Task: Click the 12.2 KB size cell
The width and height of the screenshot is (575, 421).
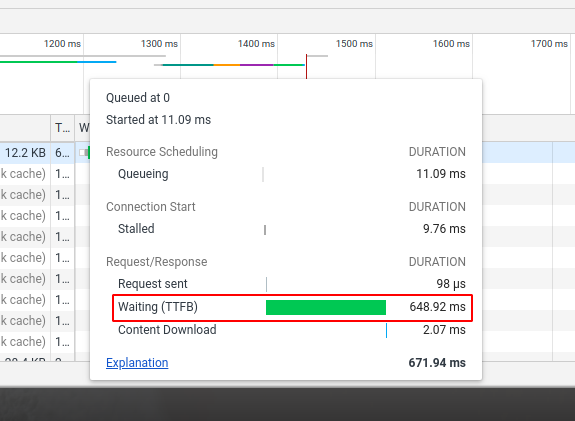Action: coord(25,153)
